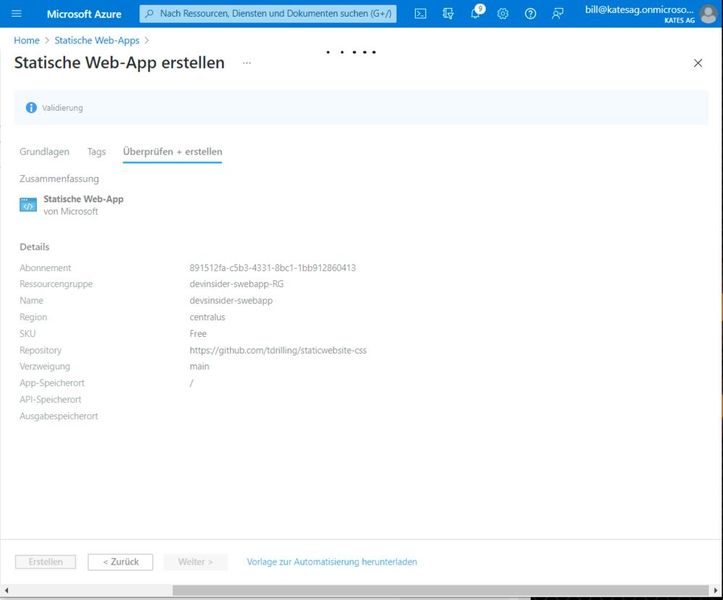The image size is (723, 600).
Task: Click the subscription ID value 891512fa-c5b3
Action: (x=273, y=268)
